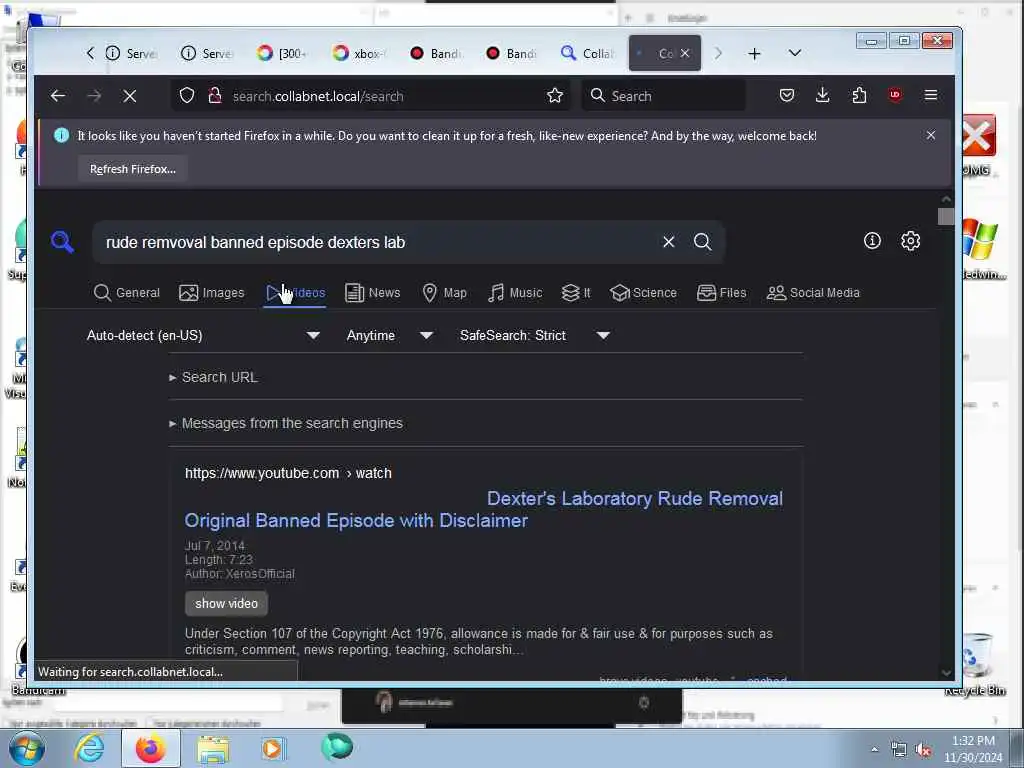Switch to IT category
1024x768 pixels.
point(576,293)
